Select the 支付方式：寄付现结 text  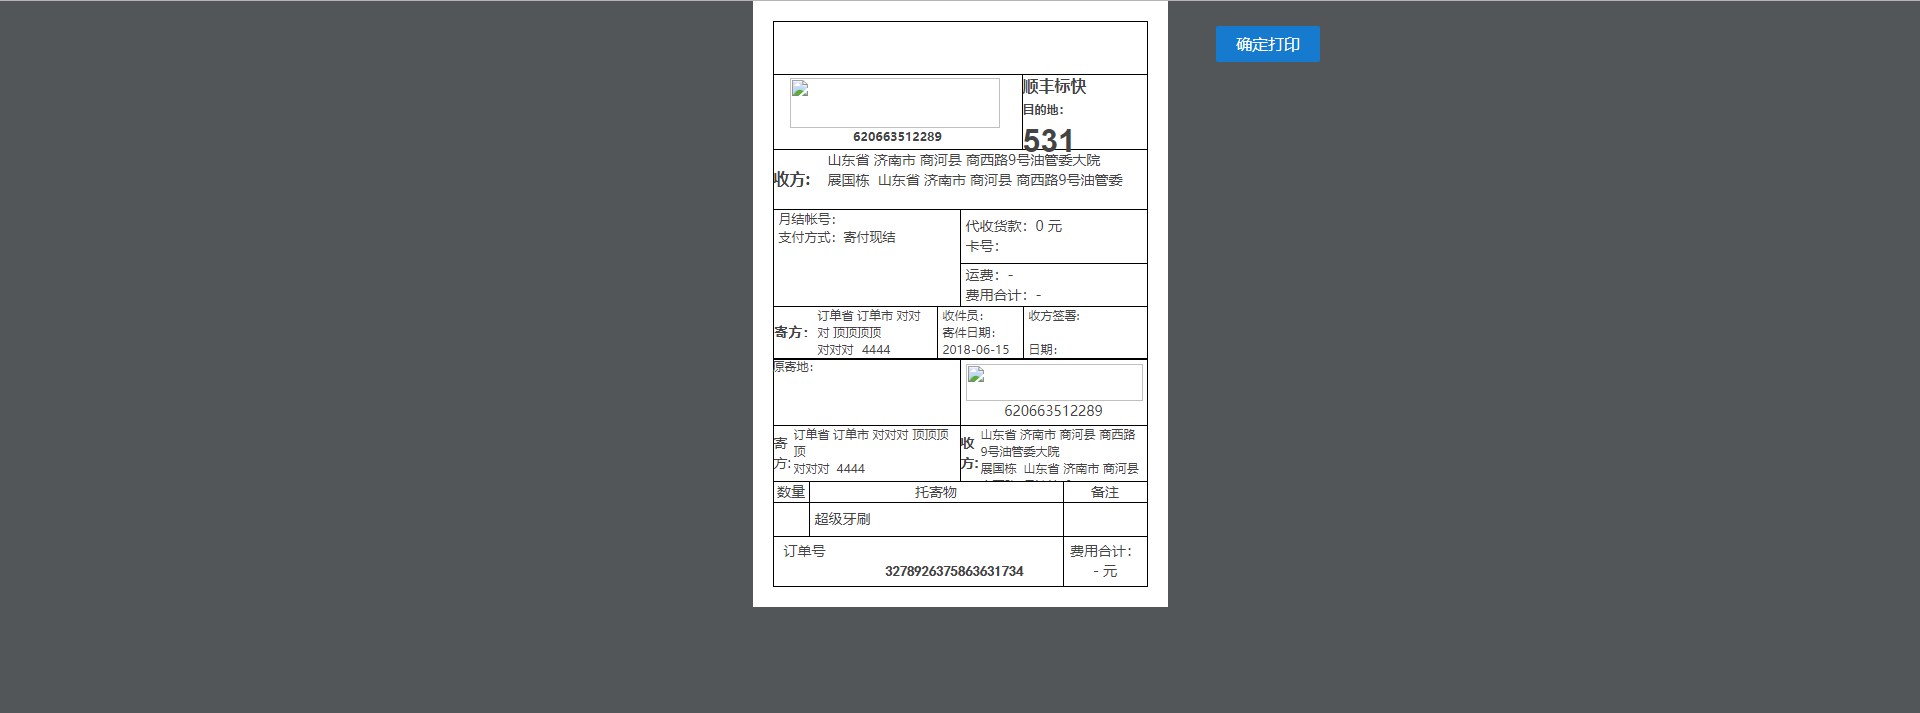click(837, 238)
